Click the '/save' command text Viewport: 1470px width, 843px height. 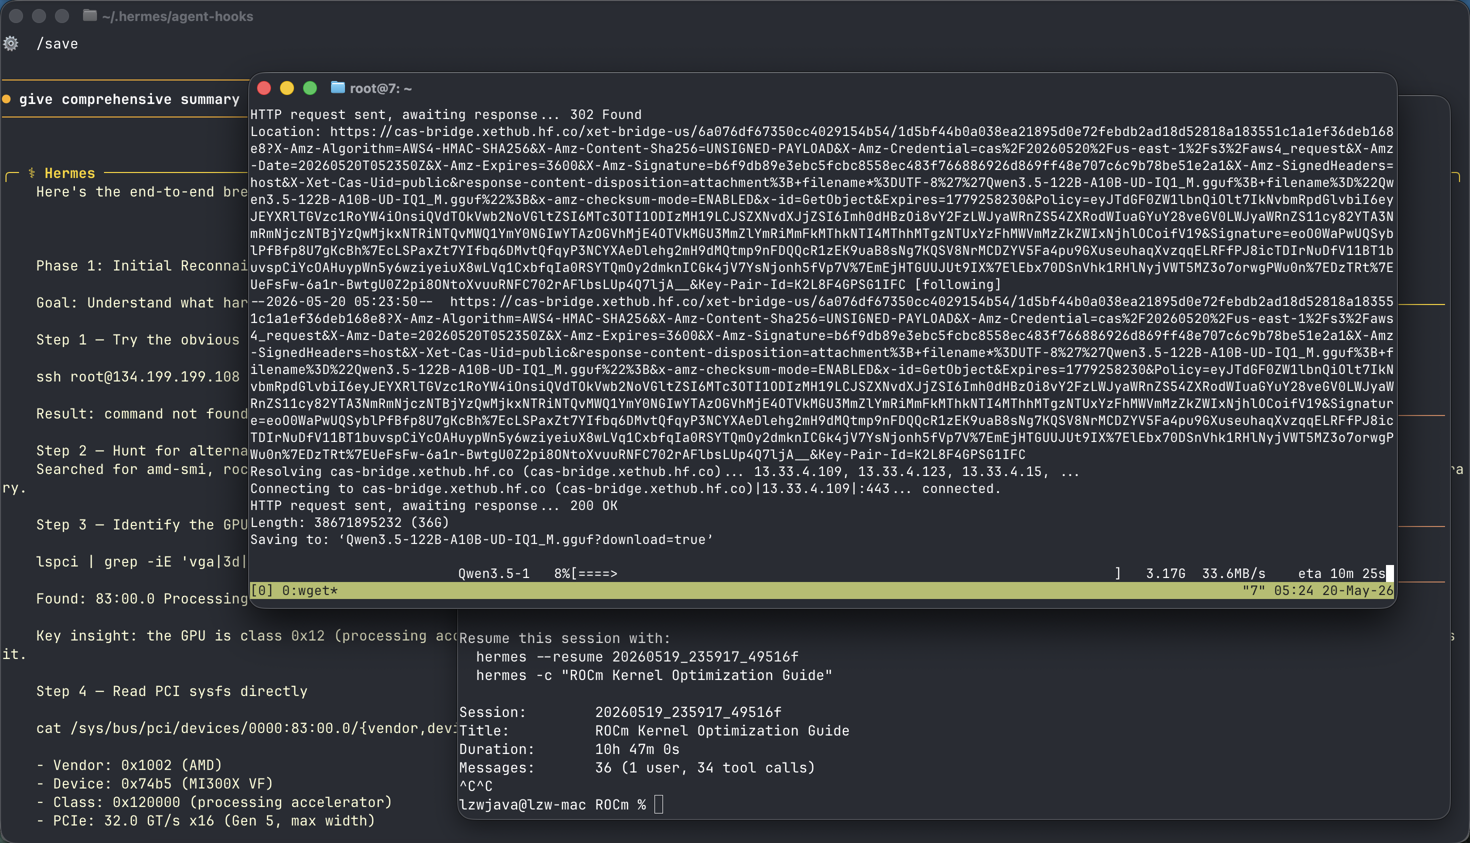[57, 44]
